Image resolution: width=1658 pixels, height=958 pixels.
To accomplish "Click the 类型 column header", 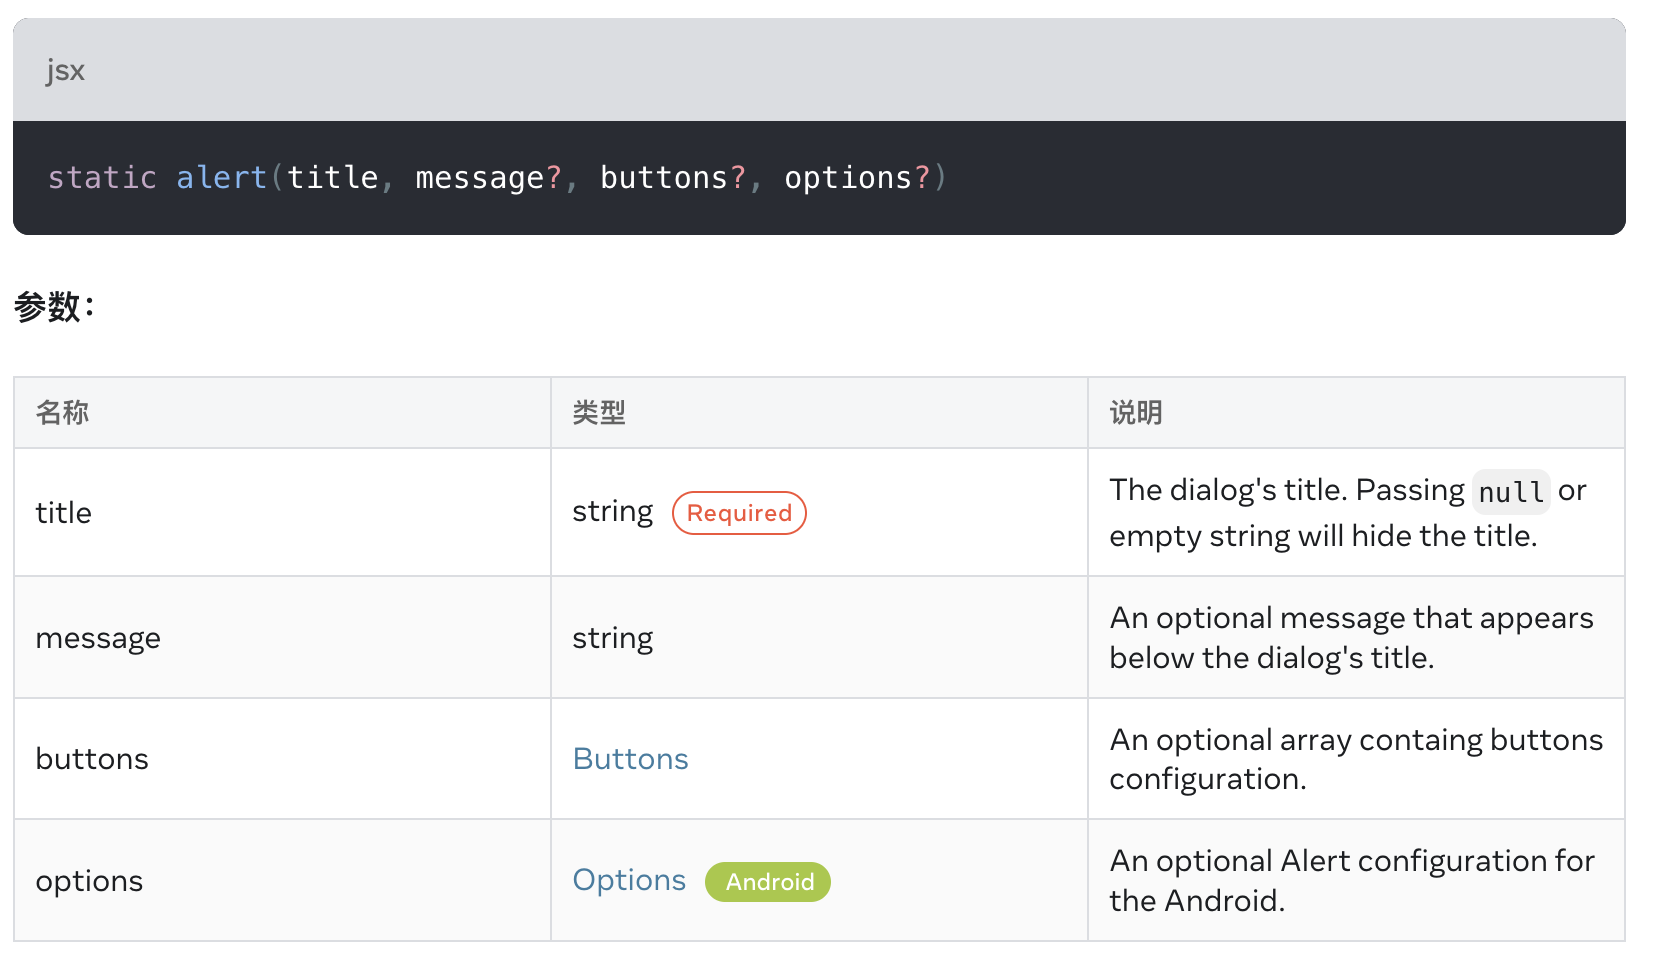I will 599,413.
